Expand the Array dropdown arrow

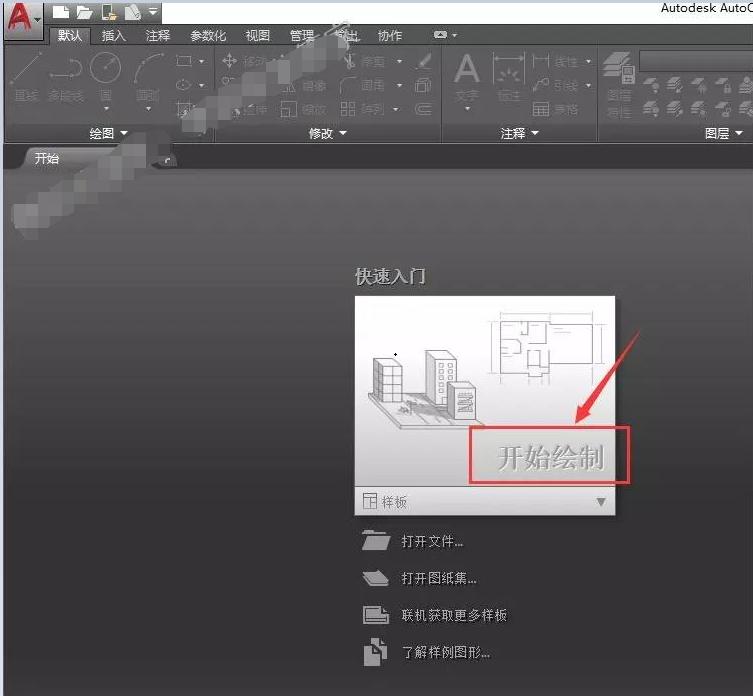(396, 110)
